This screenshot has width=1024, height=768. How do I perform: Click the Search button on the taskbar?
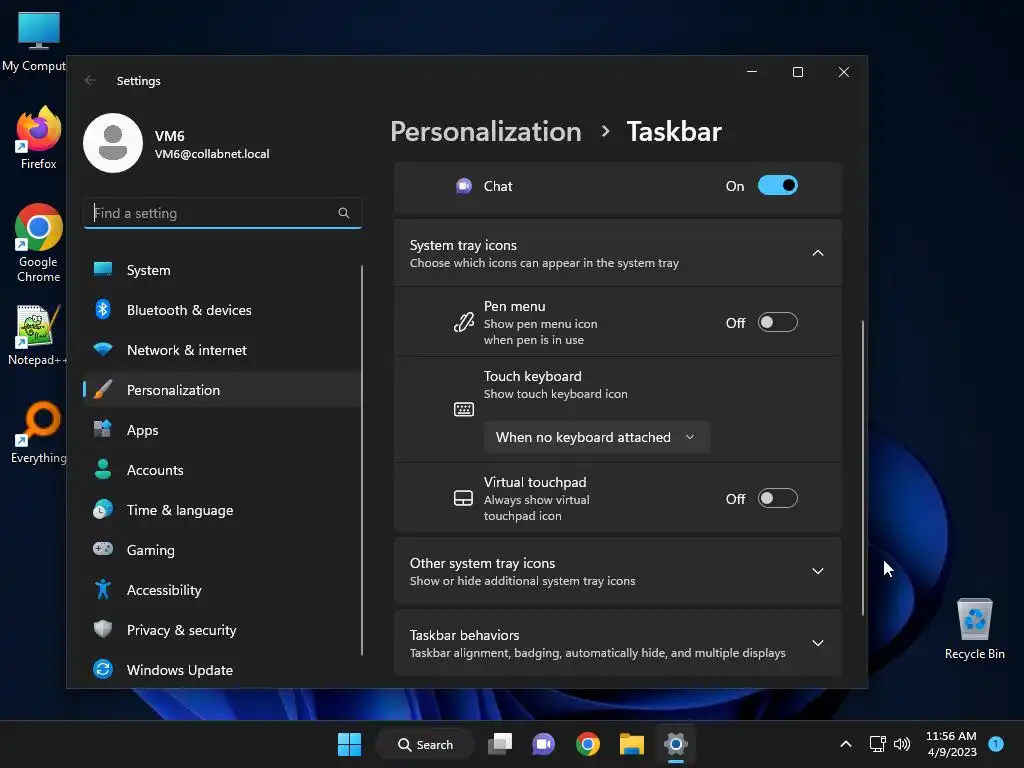(425, 744)
